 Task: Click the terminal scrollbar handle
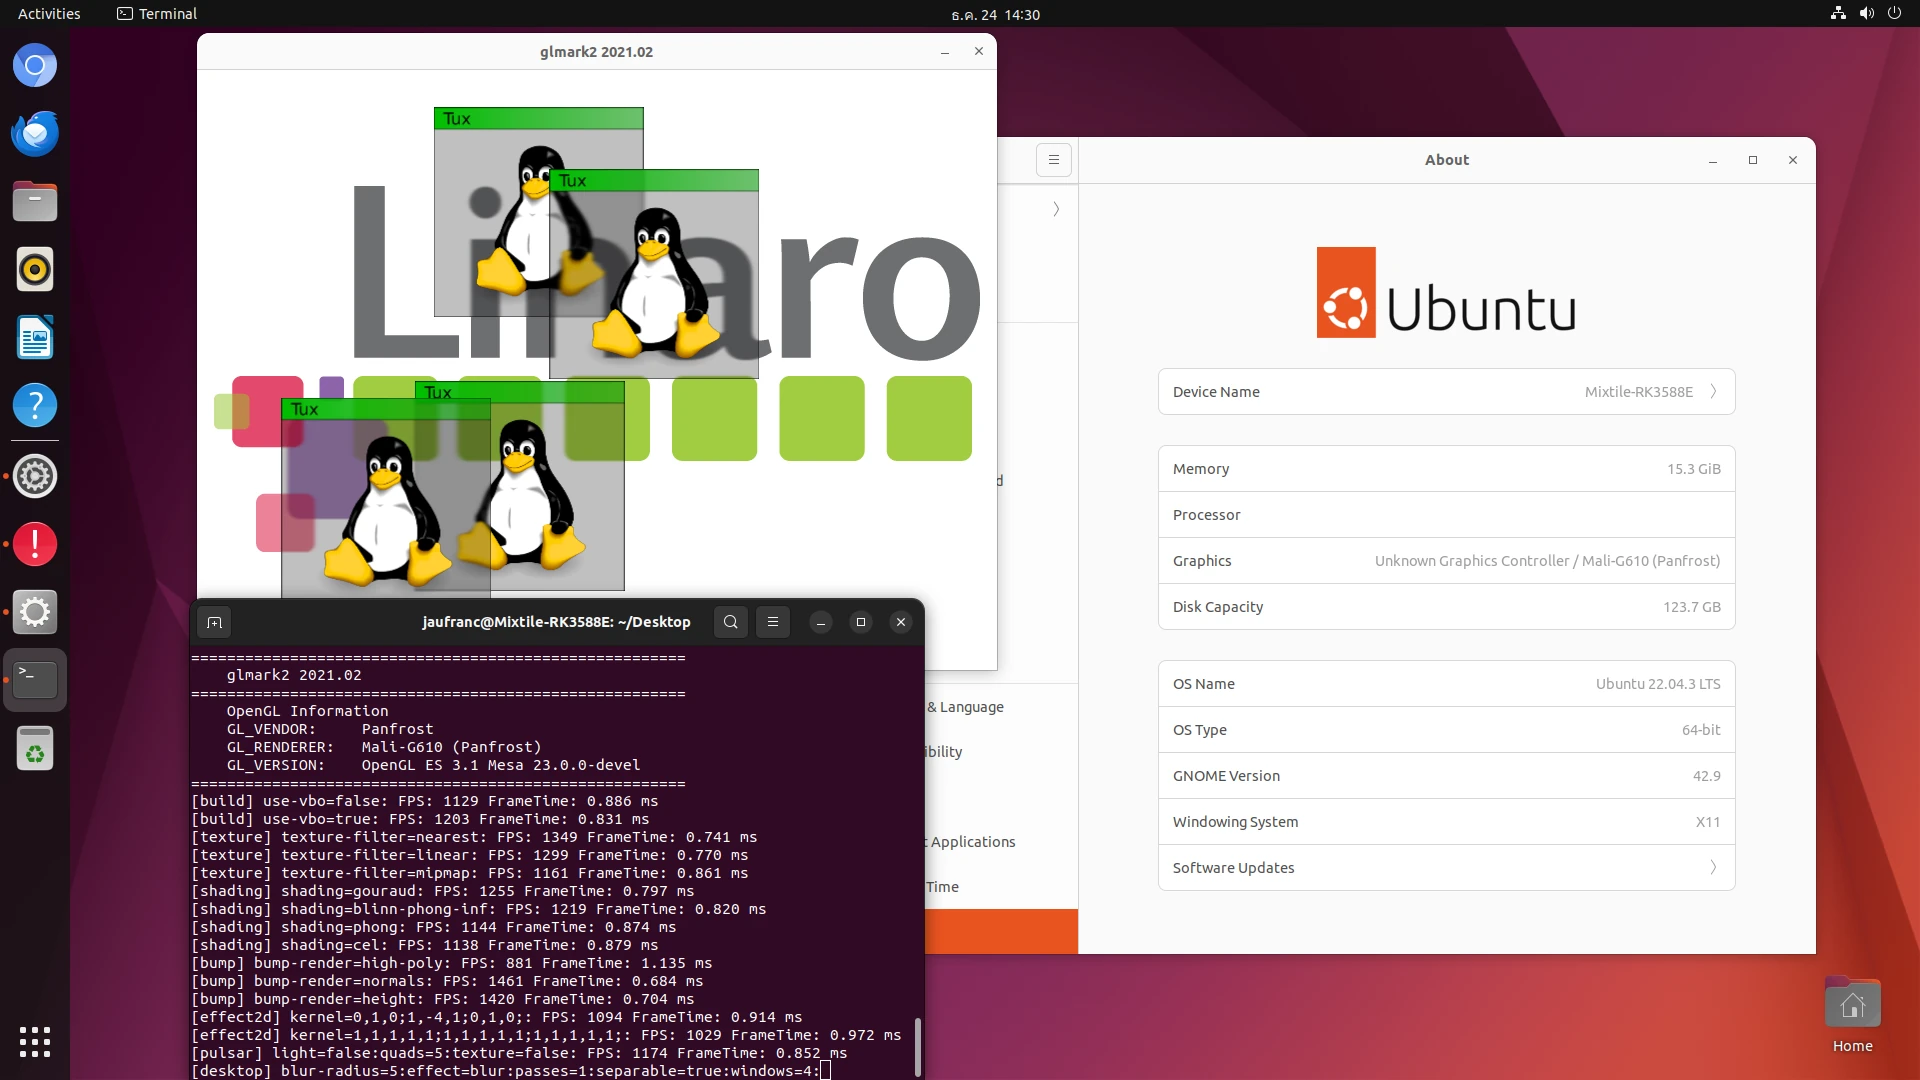[917, 1047]
